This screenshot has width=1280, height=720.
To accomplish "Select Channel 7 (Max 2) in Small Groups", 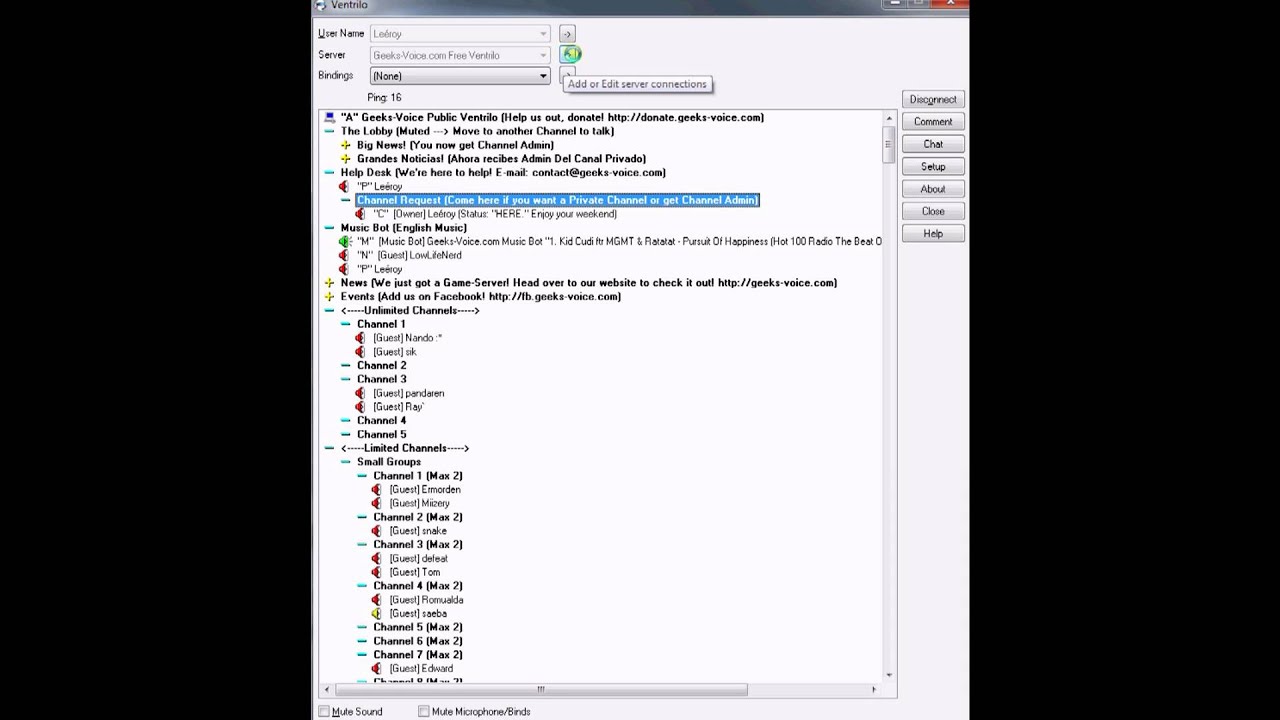I will [418, 655].
